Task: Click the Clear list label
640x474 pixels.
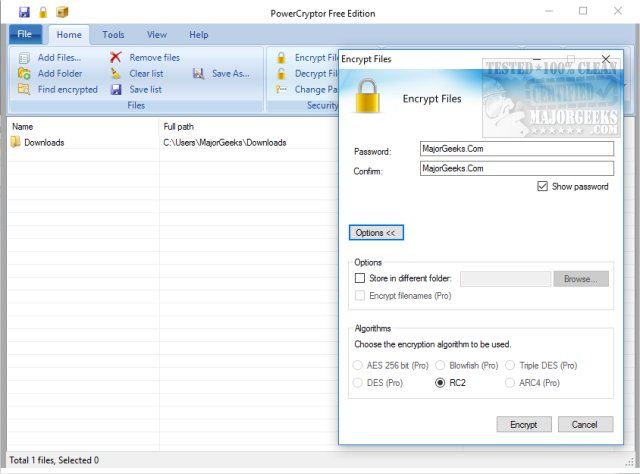Action: click(146, 73)
